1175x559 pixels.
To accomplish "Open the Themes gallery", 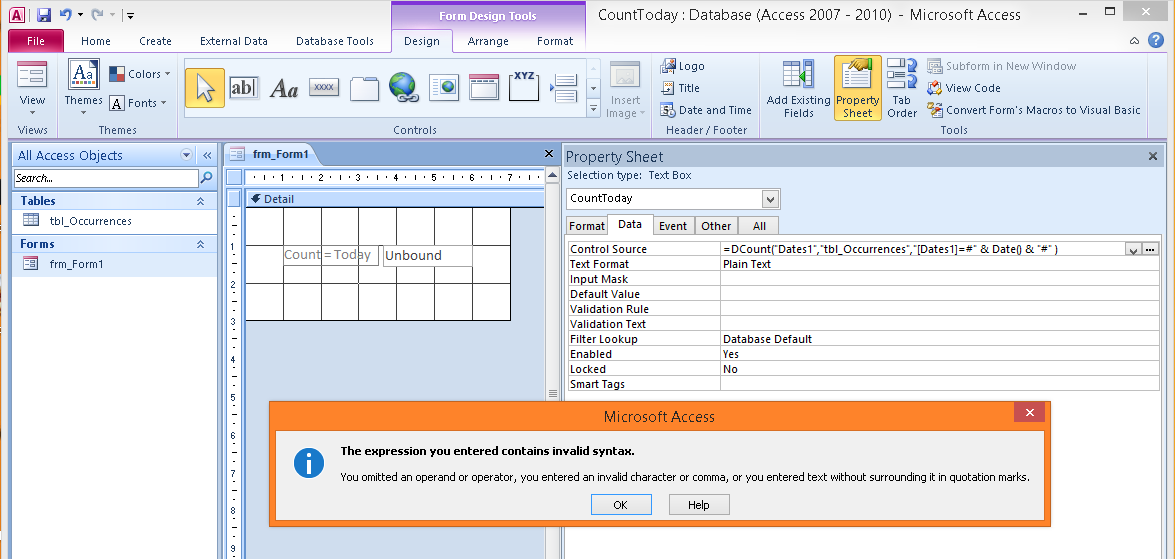I will 83,86.
